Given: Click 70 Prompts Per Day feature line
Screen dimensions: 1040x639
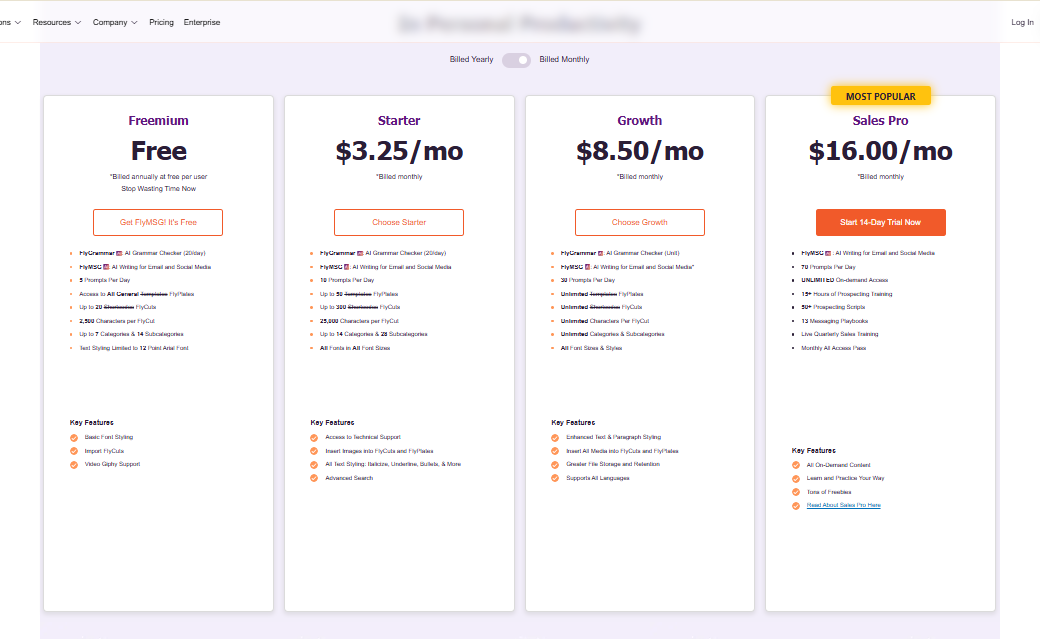Looking at the screenshot, I should click(x=828, y=267).
